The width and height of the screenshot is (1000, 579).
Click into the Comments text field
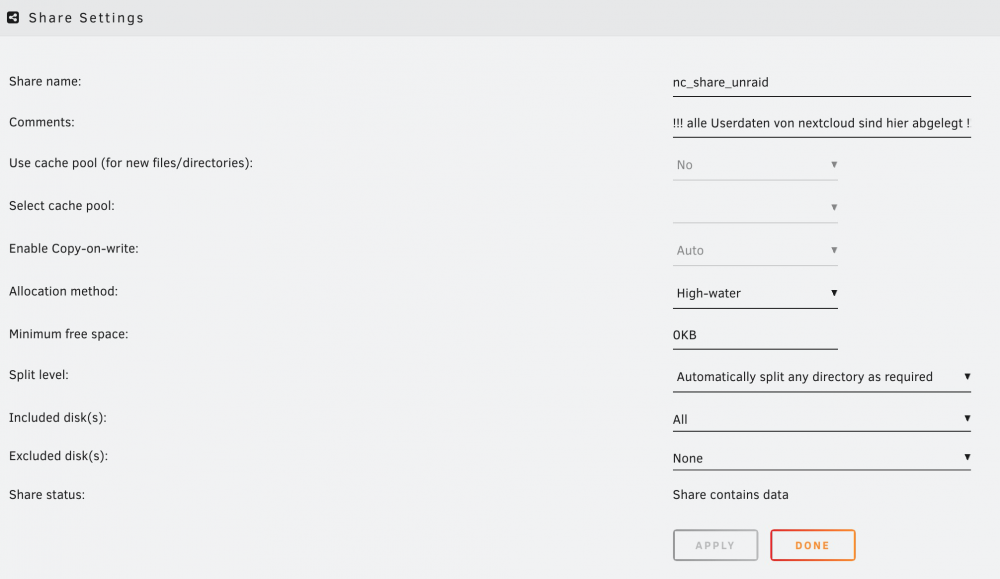(x=821, y=123)
